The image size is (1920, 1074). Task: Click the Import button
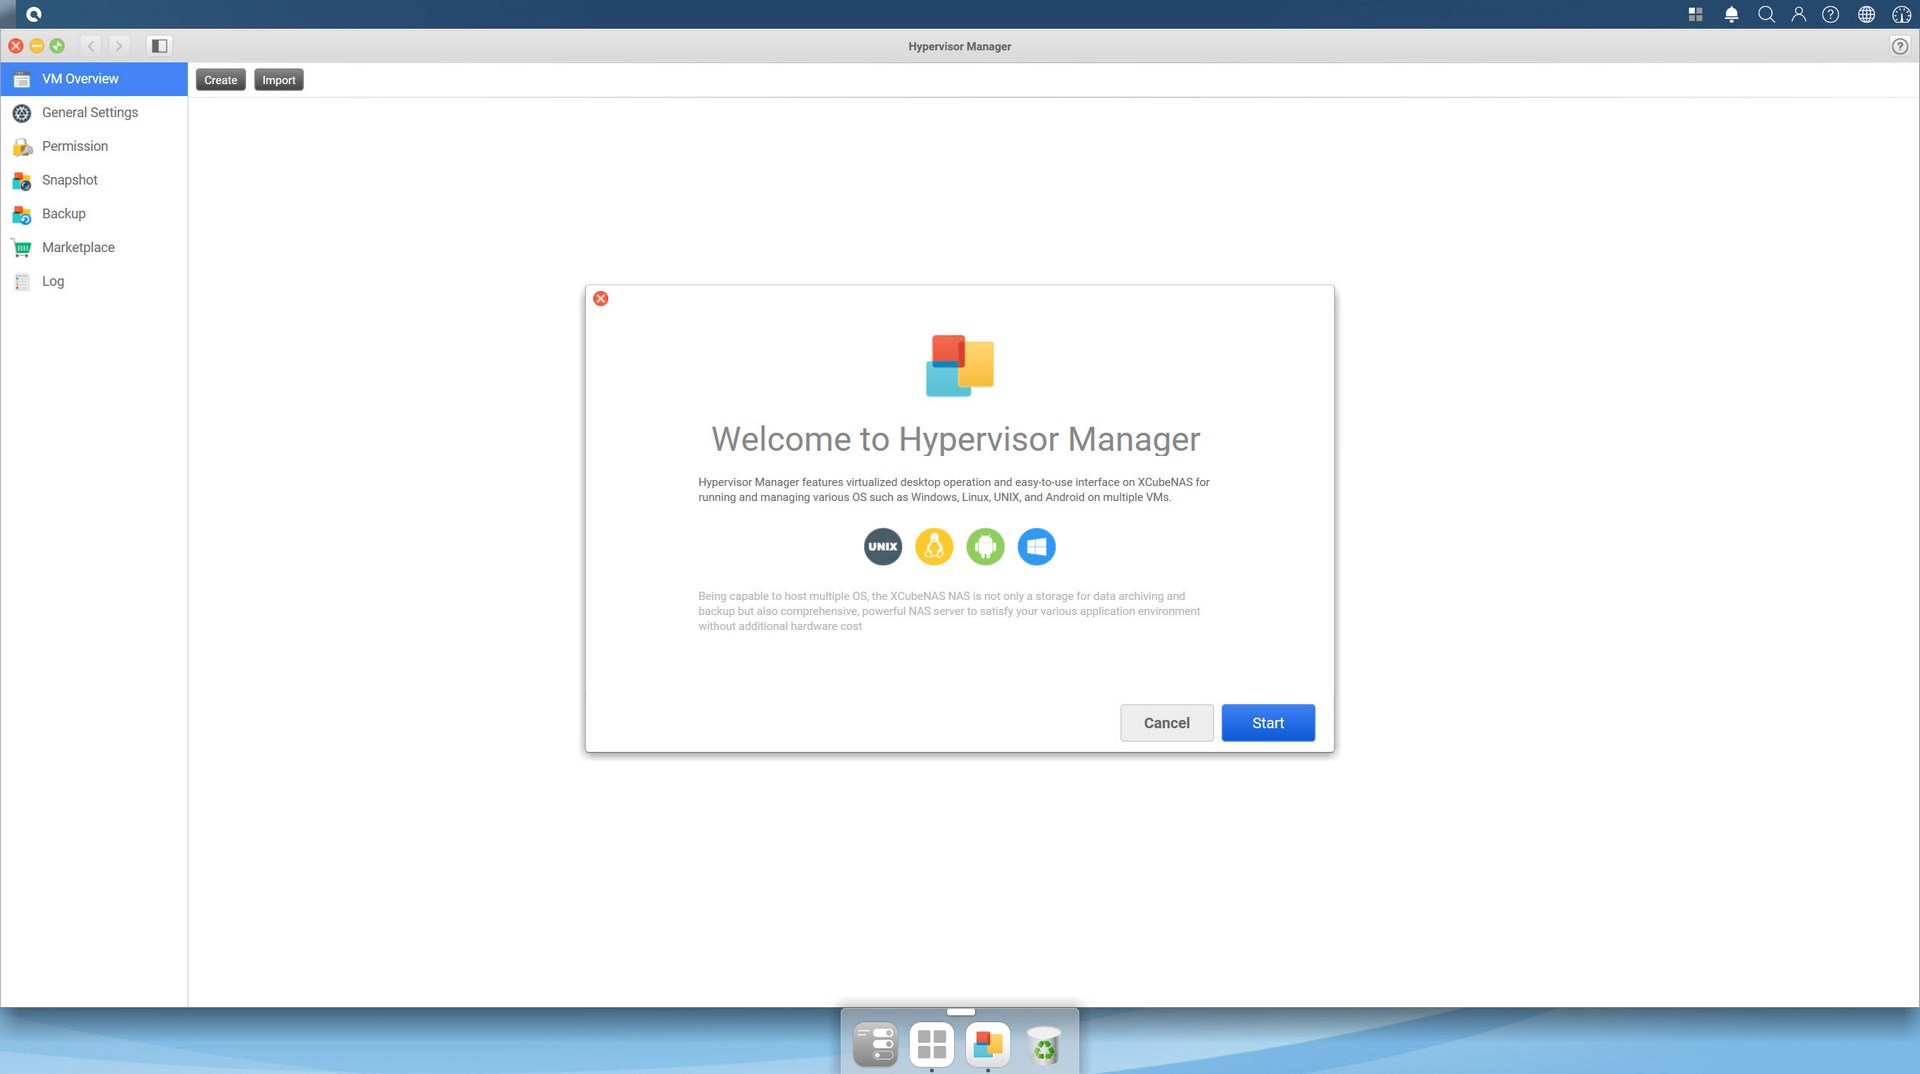point(279,80)
